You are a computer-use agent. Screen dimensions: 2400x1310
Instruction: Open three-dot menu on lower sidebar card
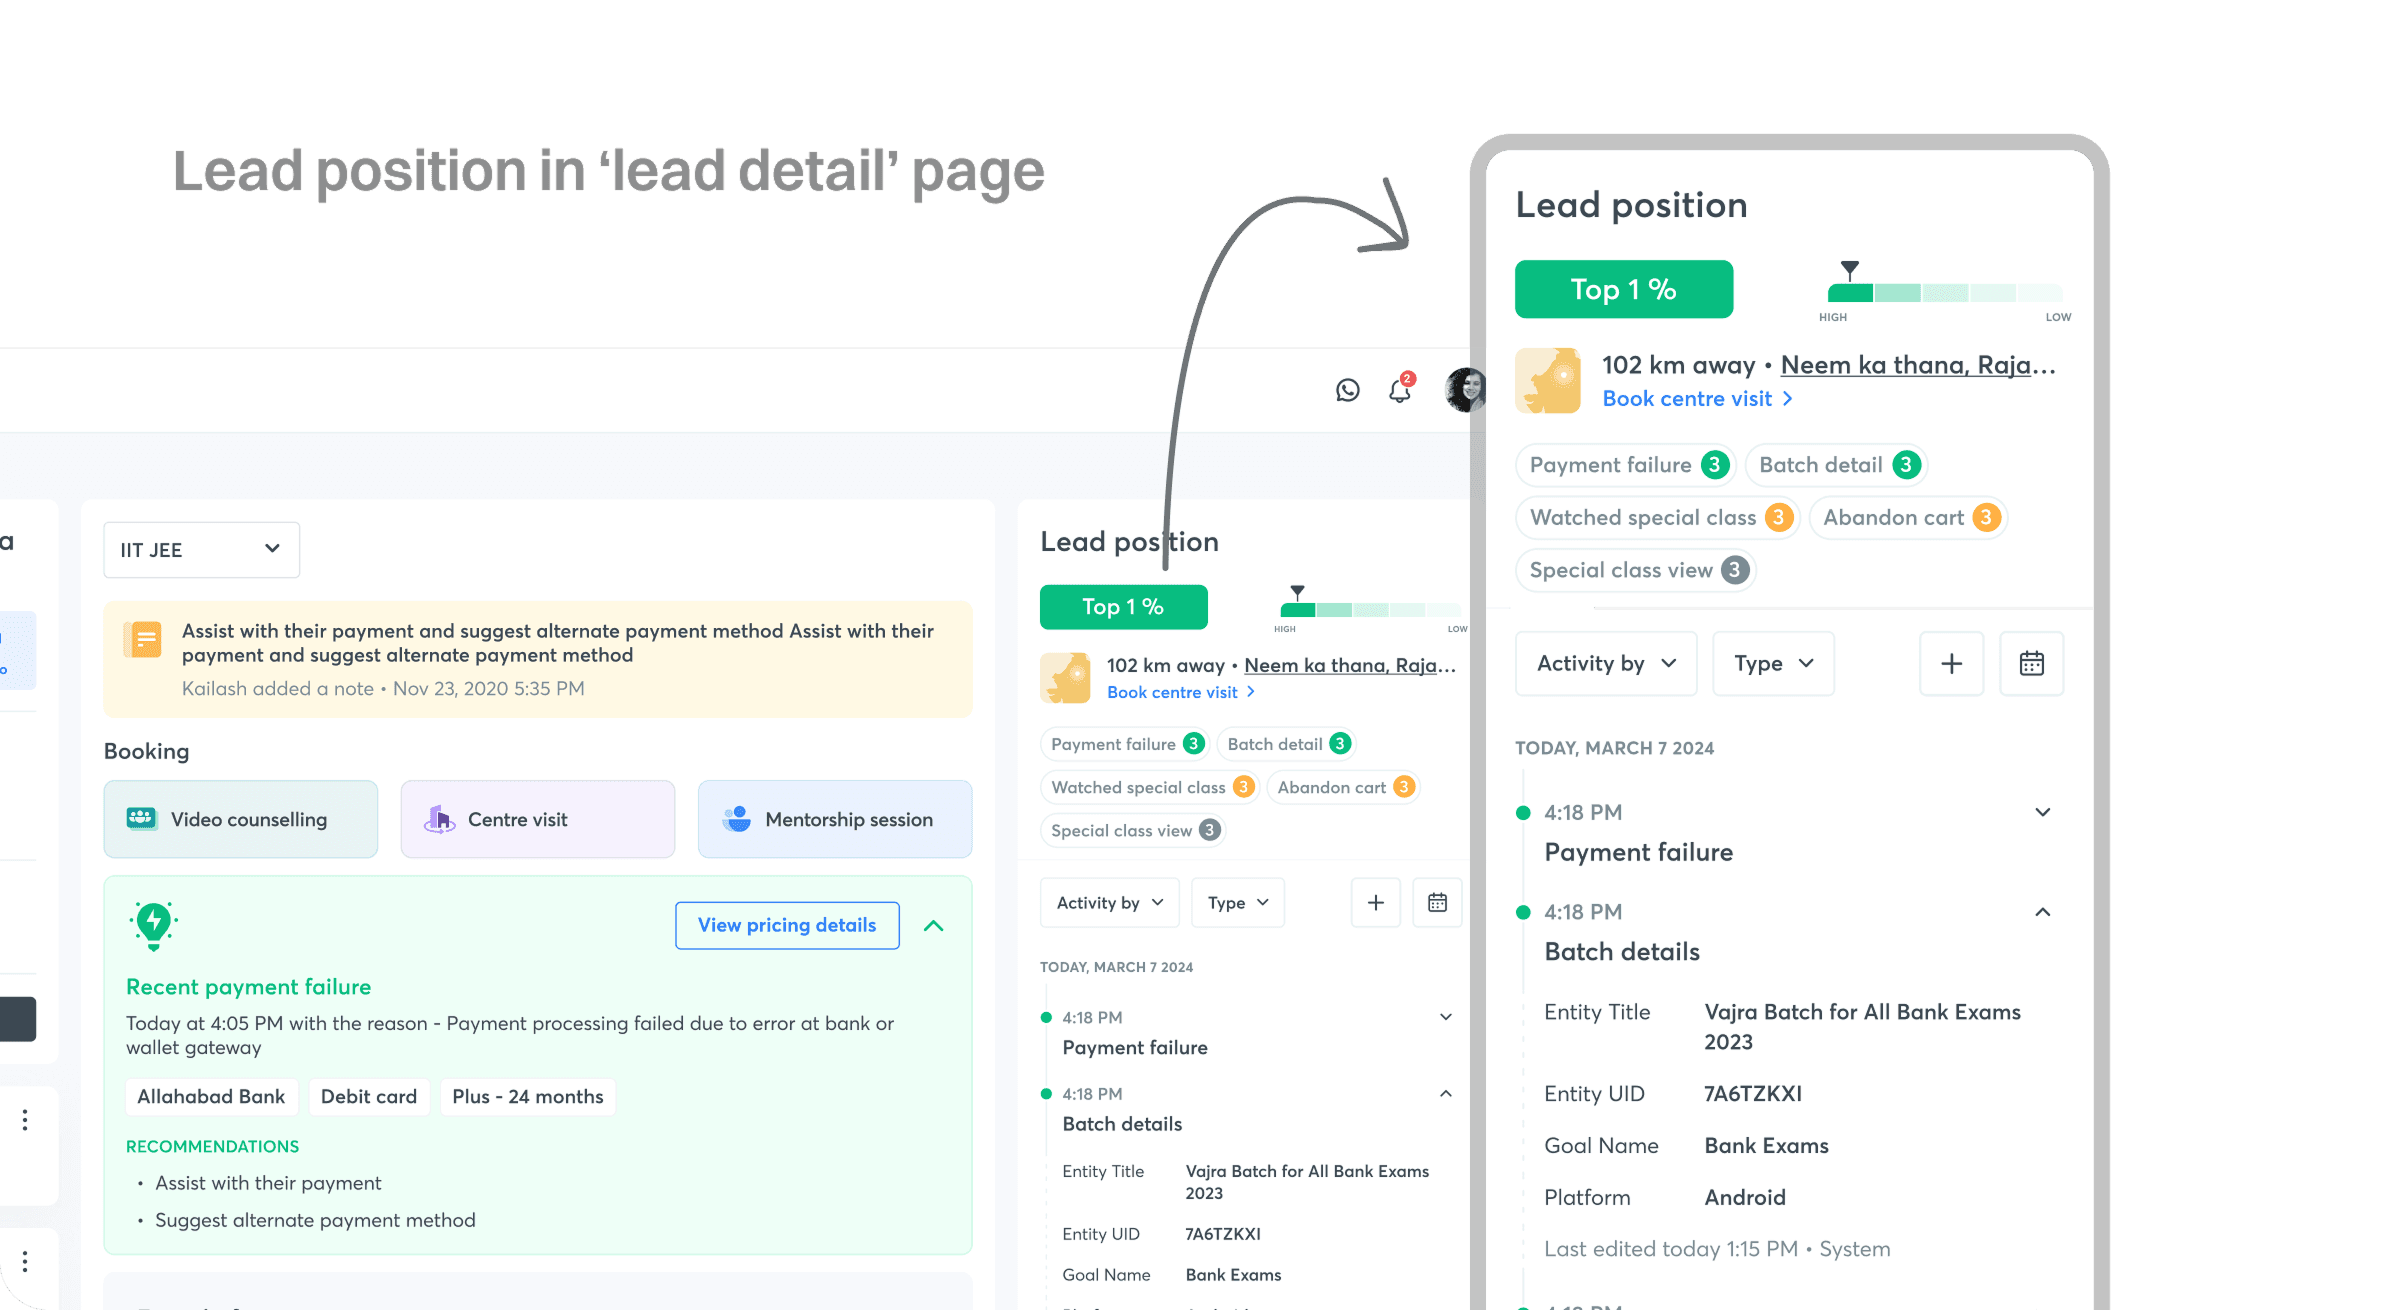pos(25,1262)
